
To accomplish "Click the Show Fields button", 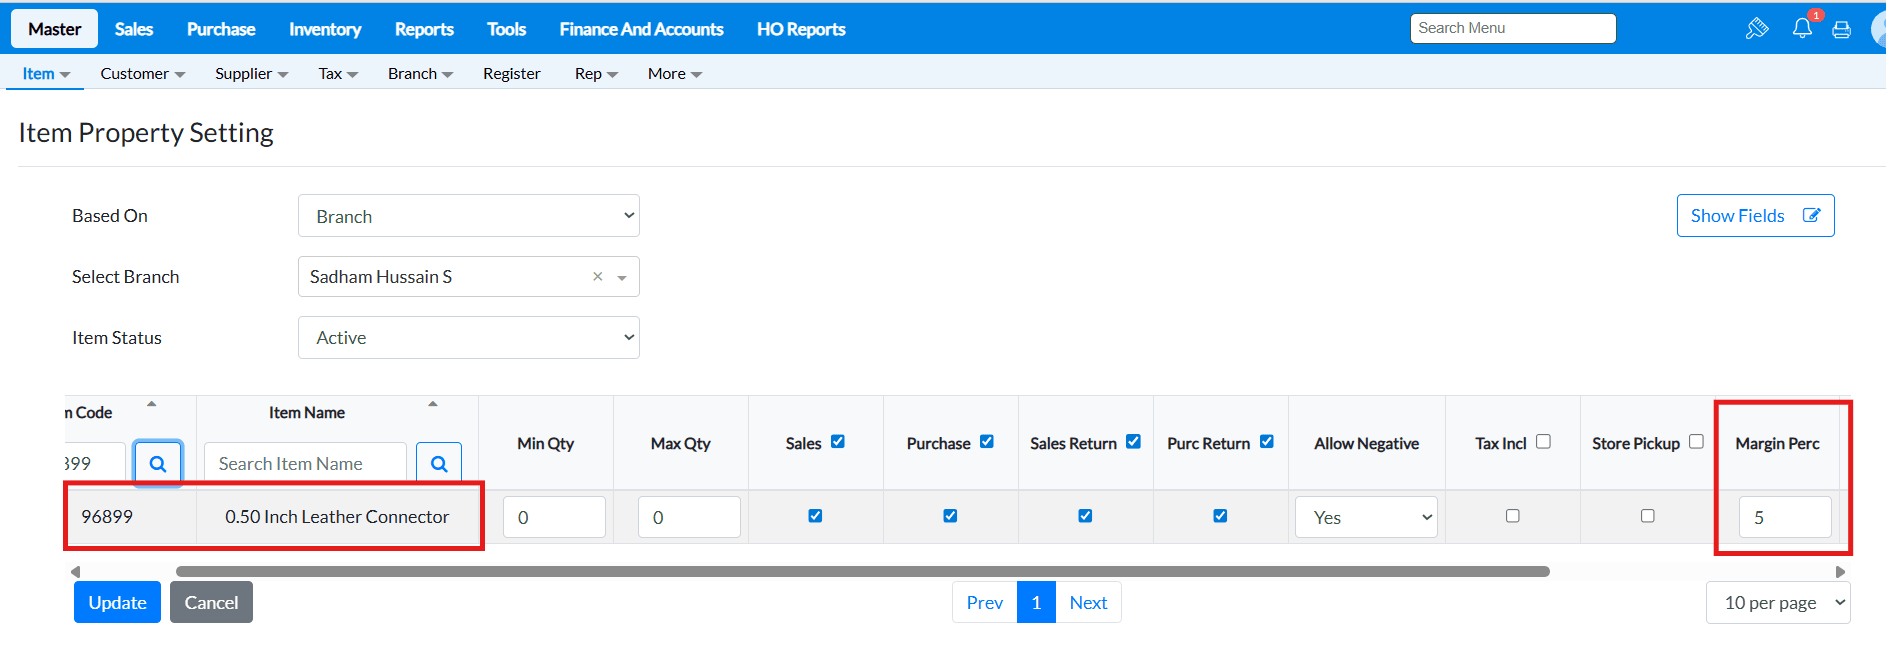I will tap(1755, 216).
